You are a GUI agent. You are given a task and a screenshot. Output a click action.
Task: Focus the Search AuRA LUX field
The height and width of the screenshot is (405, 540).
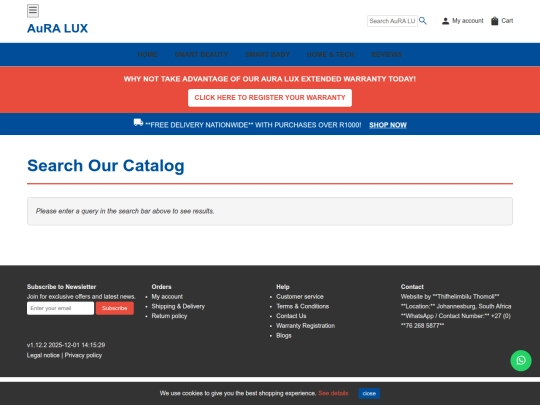(x=392, y=21)
